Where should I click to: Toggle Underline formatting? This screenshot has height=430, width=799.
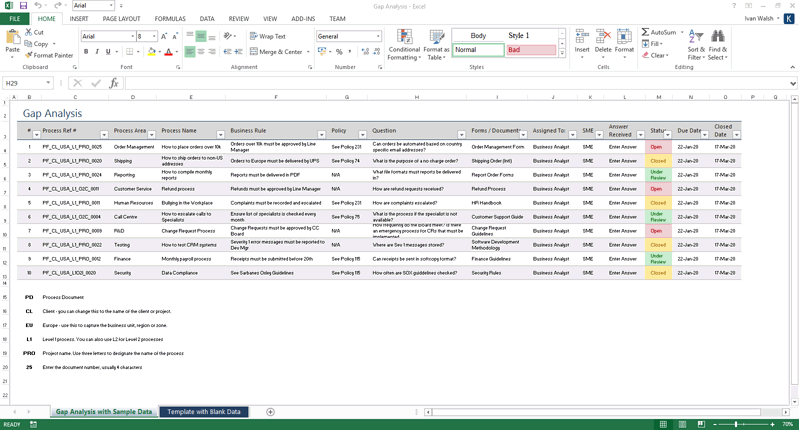[x=108, y=51]
